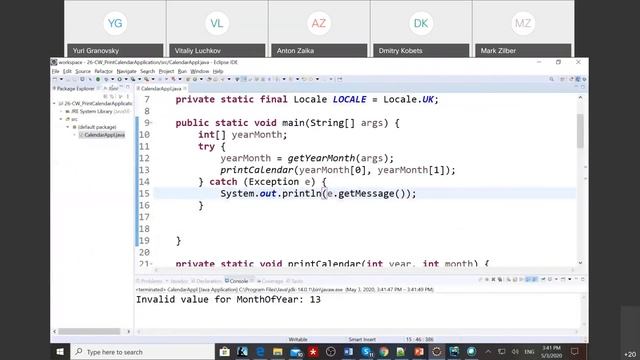Open the Project menu

[166, 71]
